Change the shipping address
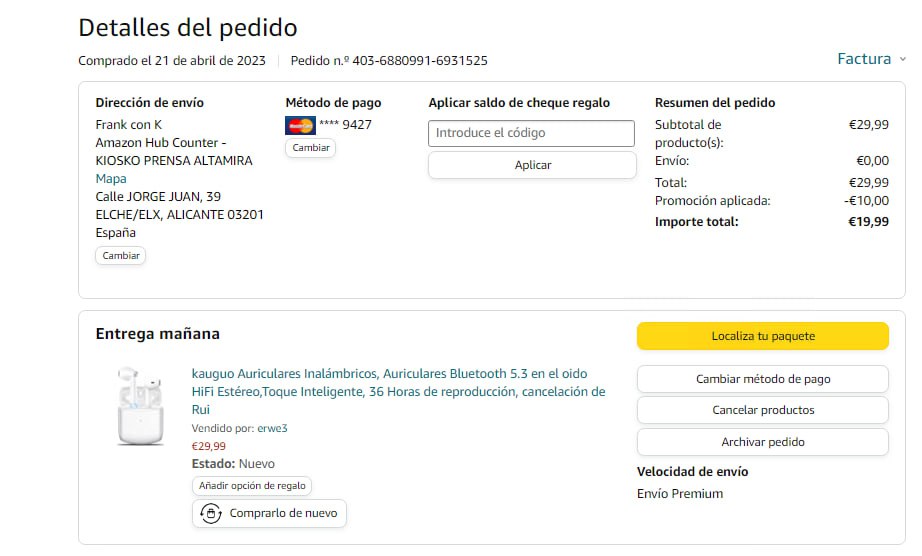Image resolution: width=922 pixels, height=556 pixels. point(121,256)
